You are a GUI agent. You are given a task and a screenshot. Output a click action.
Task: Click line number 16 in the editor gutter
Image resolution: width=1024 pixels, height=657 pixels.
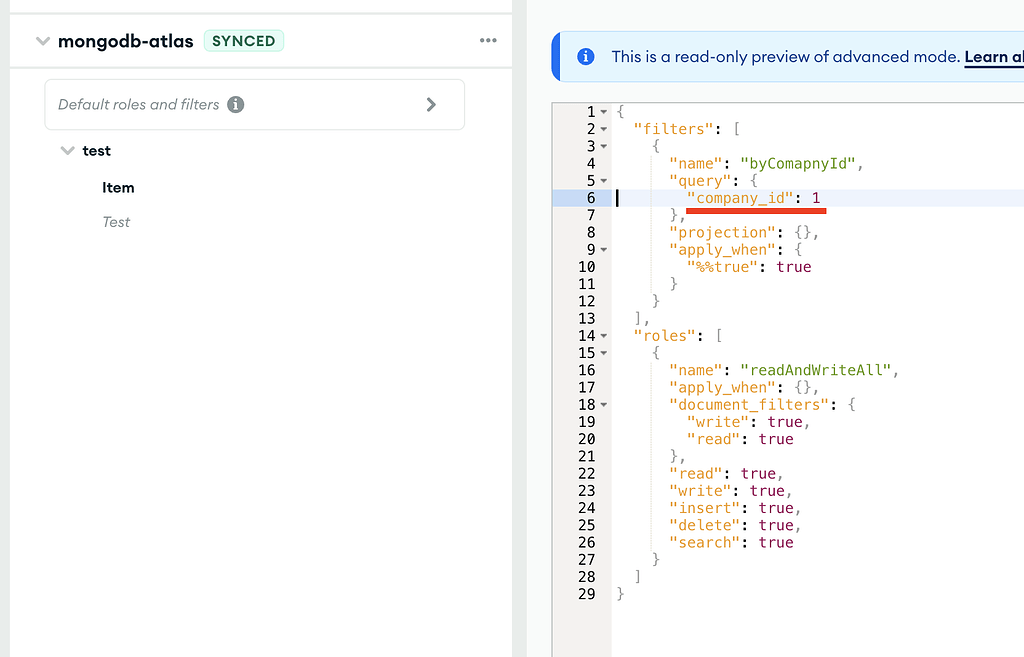587,370
